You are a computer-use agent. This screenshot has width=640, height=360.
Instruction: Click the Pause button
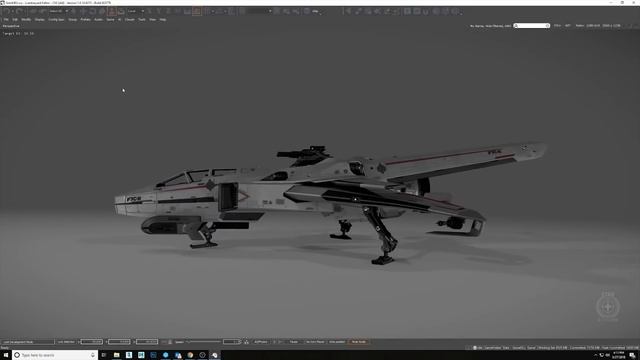pyautogui.click(x=294, y=342)
